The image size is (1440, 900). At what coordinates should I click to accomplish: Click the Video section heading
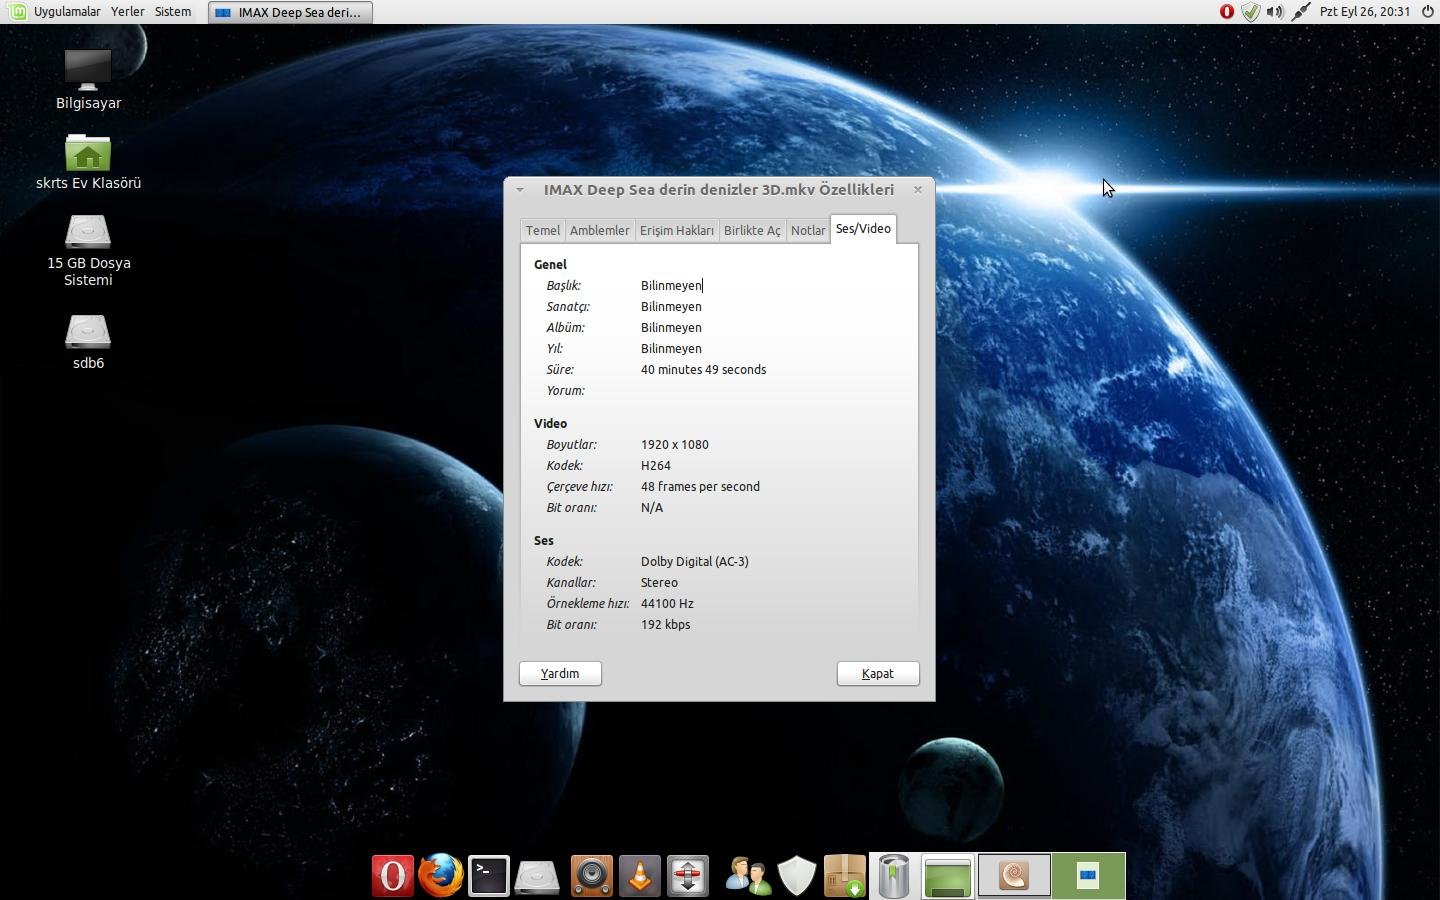[x=550, y=423]
